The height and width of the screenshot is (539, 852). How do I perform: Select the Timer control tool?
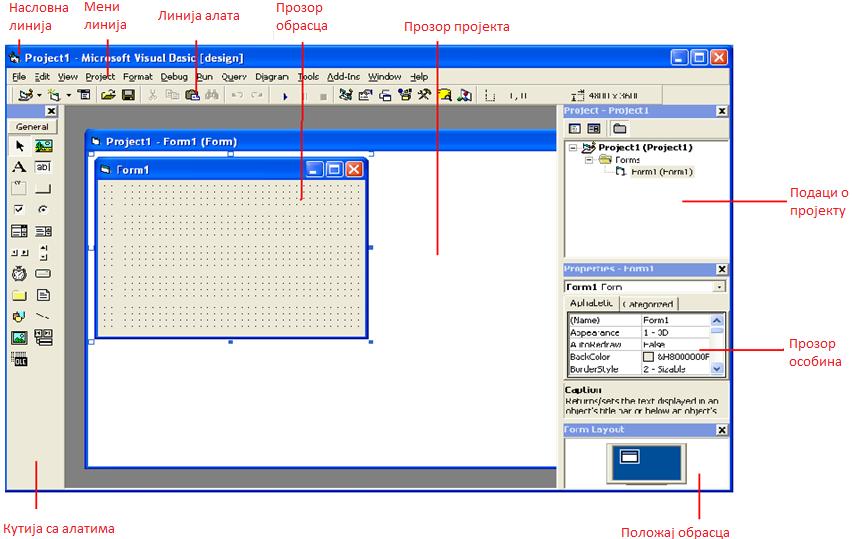tap(19, 273)
